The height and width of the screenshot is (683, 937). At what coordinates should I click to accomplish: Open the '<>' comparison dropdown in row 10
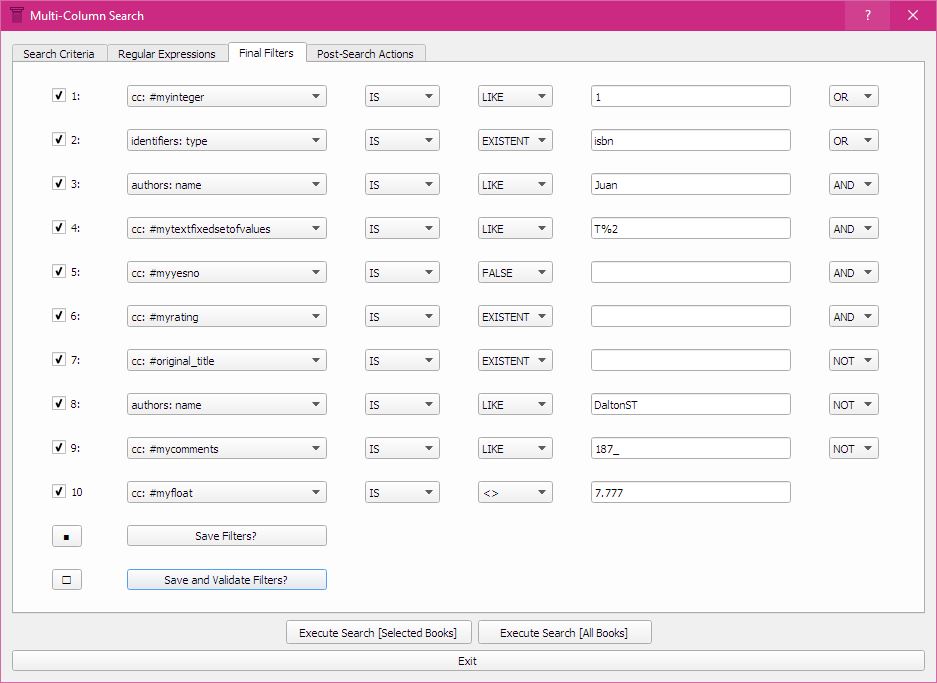point(515,493)
